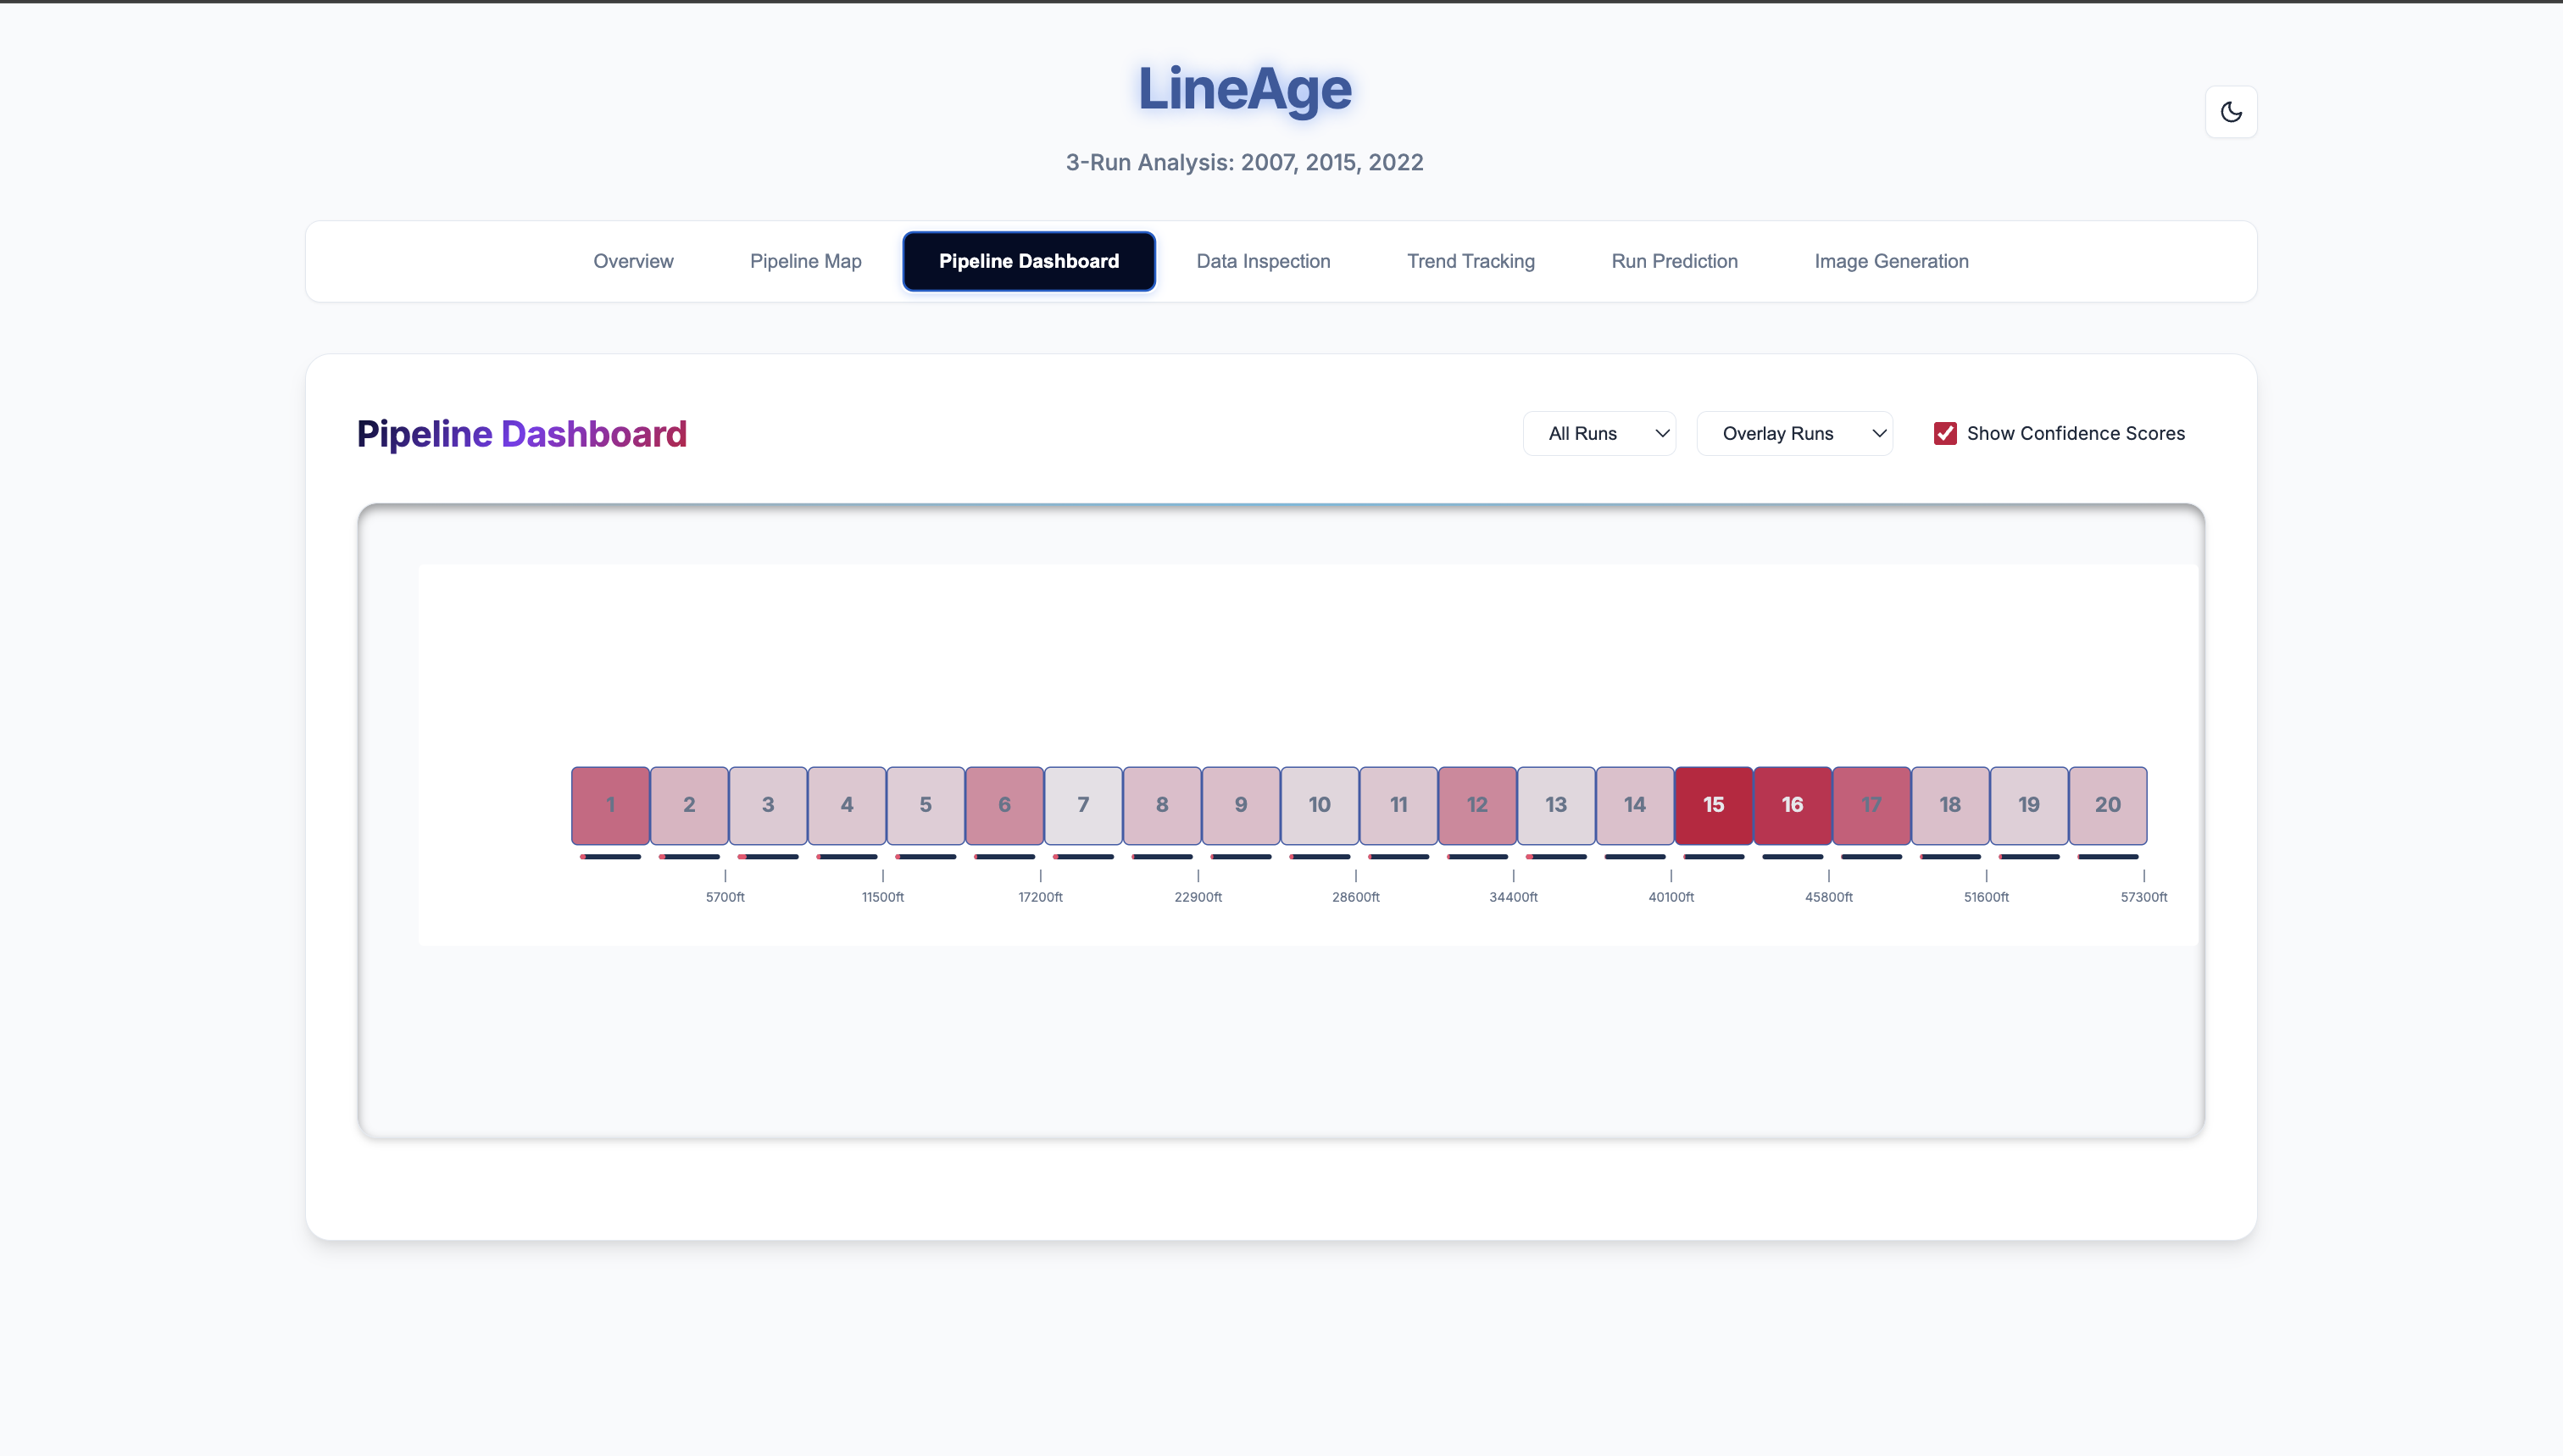Open the All Runs dropdown
Image resolution: width=2563 pixels, height=1456 pixels.
(1598, 433)
